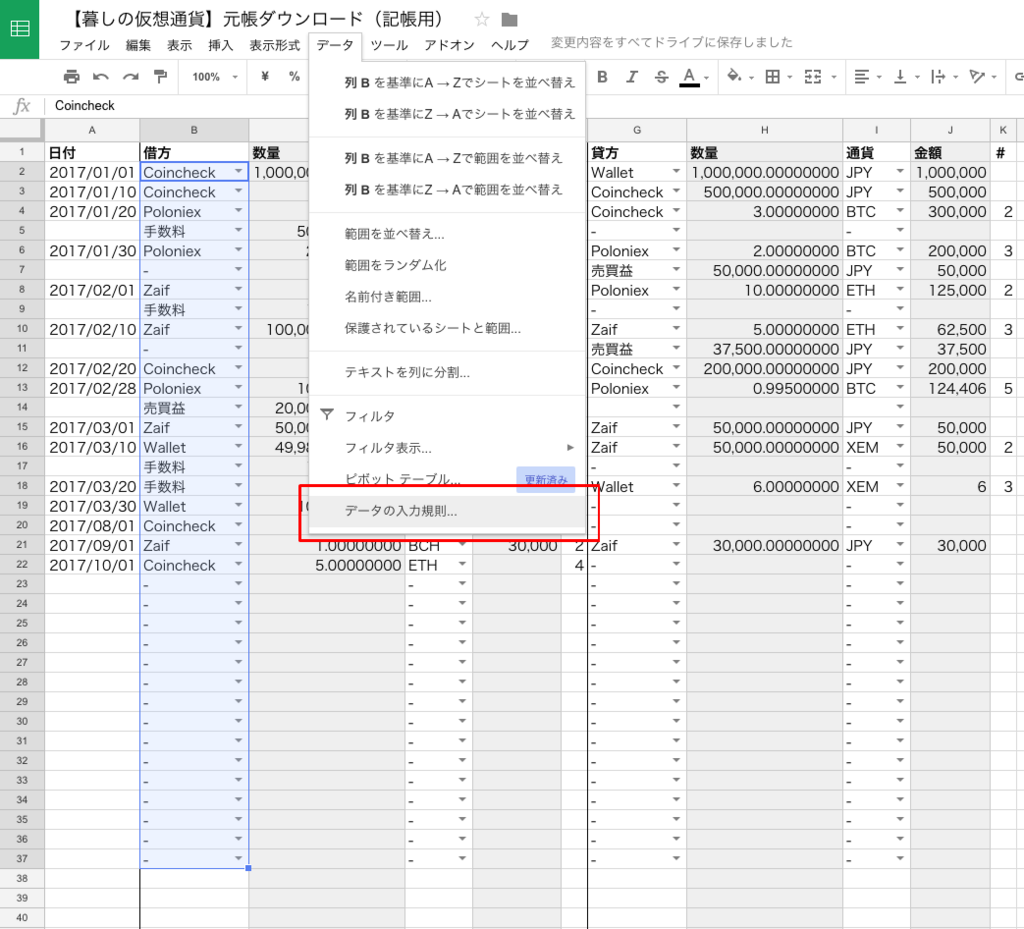
Task: Click the Print icon
Action: (71, 76)
